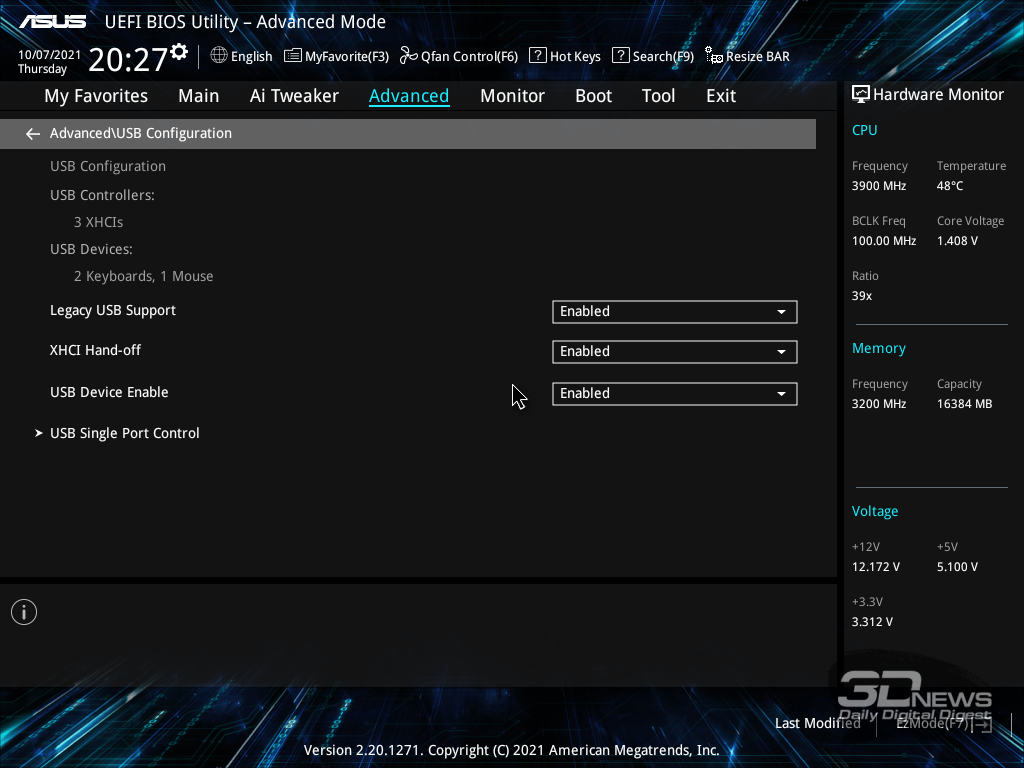
Task: Click the Legacy USB Support label
Action: pos(113,311)
